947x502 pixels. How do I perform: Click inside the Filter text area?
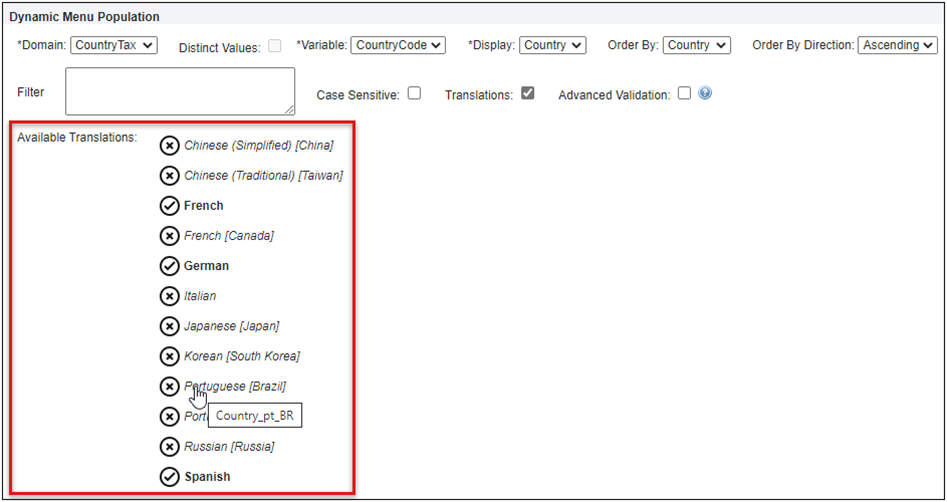[x=180, y=91]
